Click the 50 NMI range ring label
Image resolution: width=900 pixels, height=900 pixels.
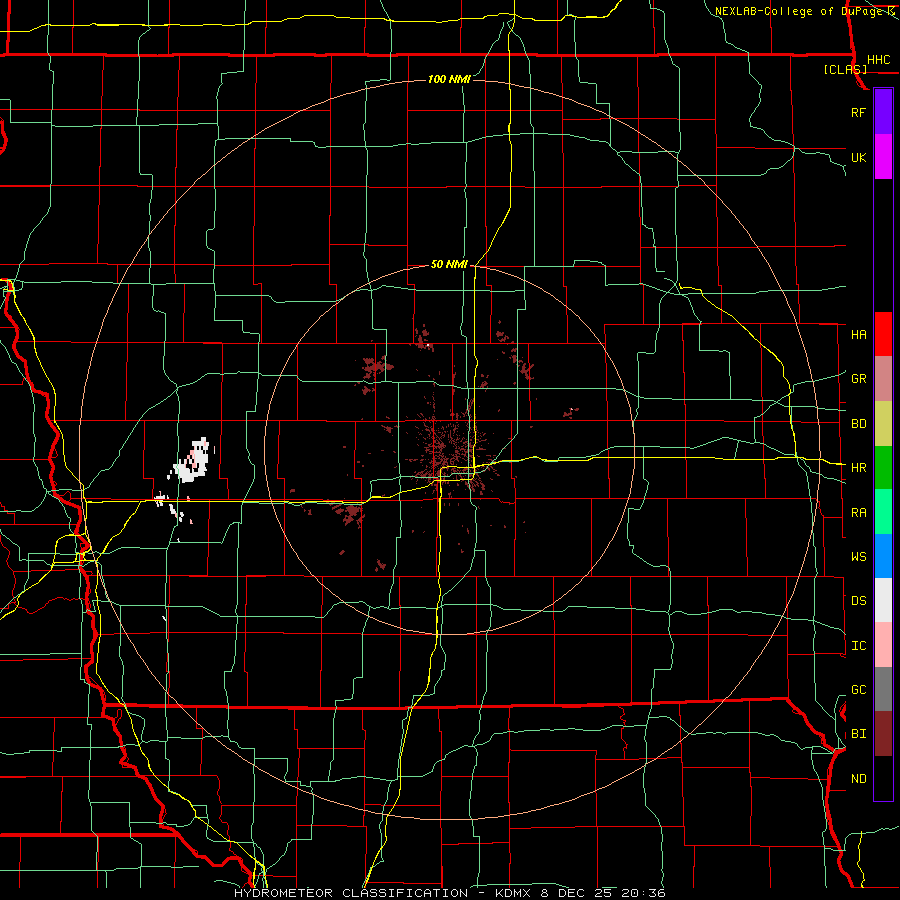tap(449, 264)
